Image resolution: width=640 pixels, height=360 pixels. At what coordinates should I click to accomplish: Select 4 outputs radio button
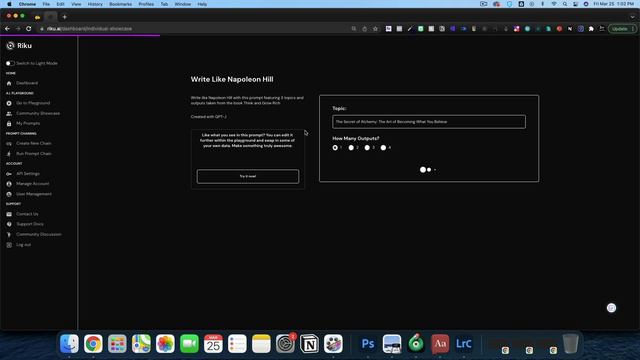pos(383,148)
